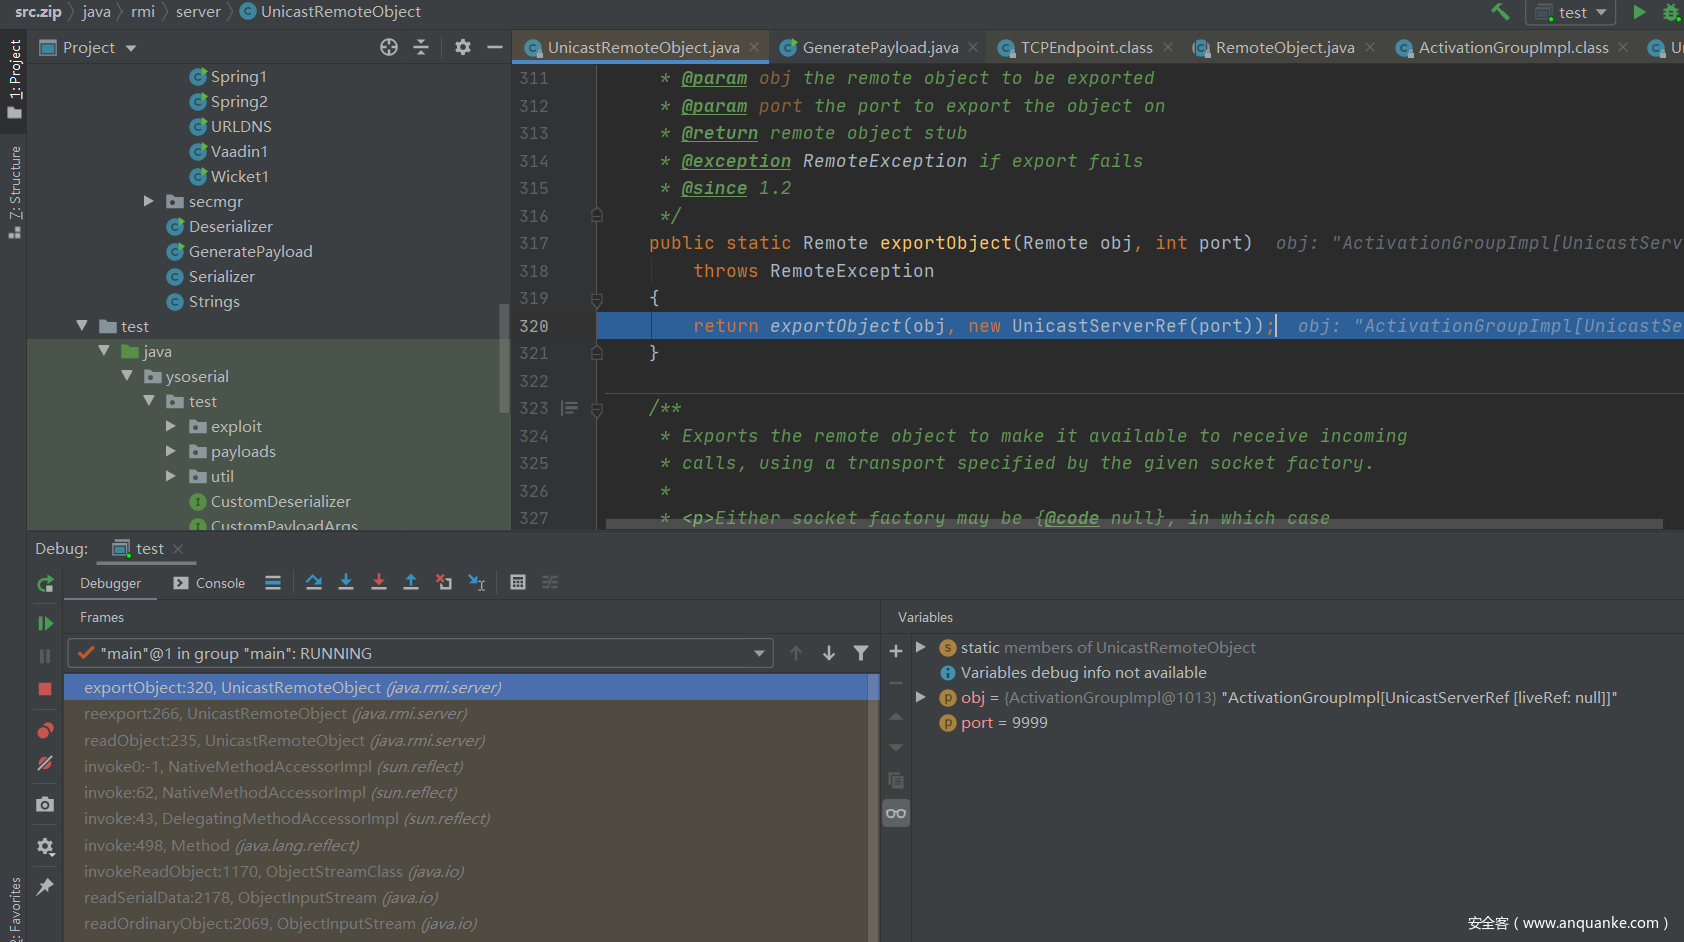Expand the secmgr folder in project tree
Viewport: 1684px width, 942px height.
tap(149, 201)
